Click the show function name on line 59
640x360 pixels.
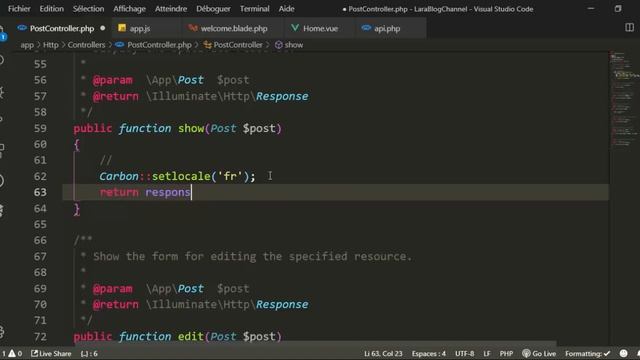click(x=191, y=128)
